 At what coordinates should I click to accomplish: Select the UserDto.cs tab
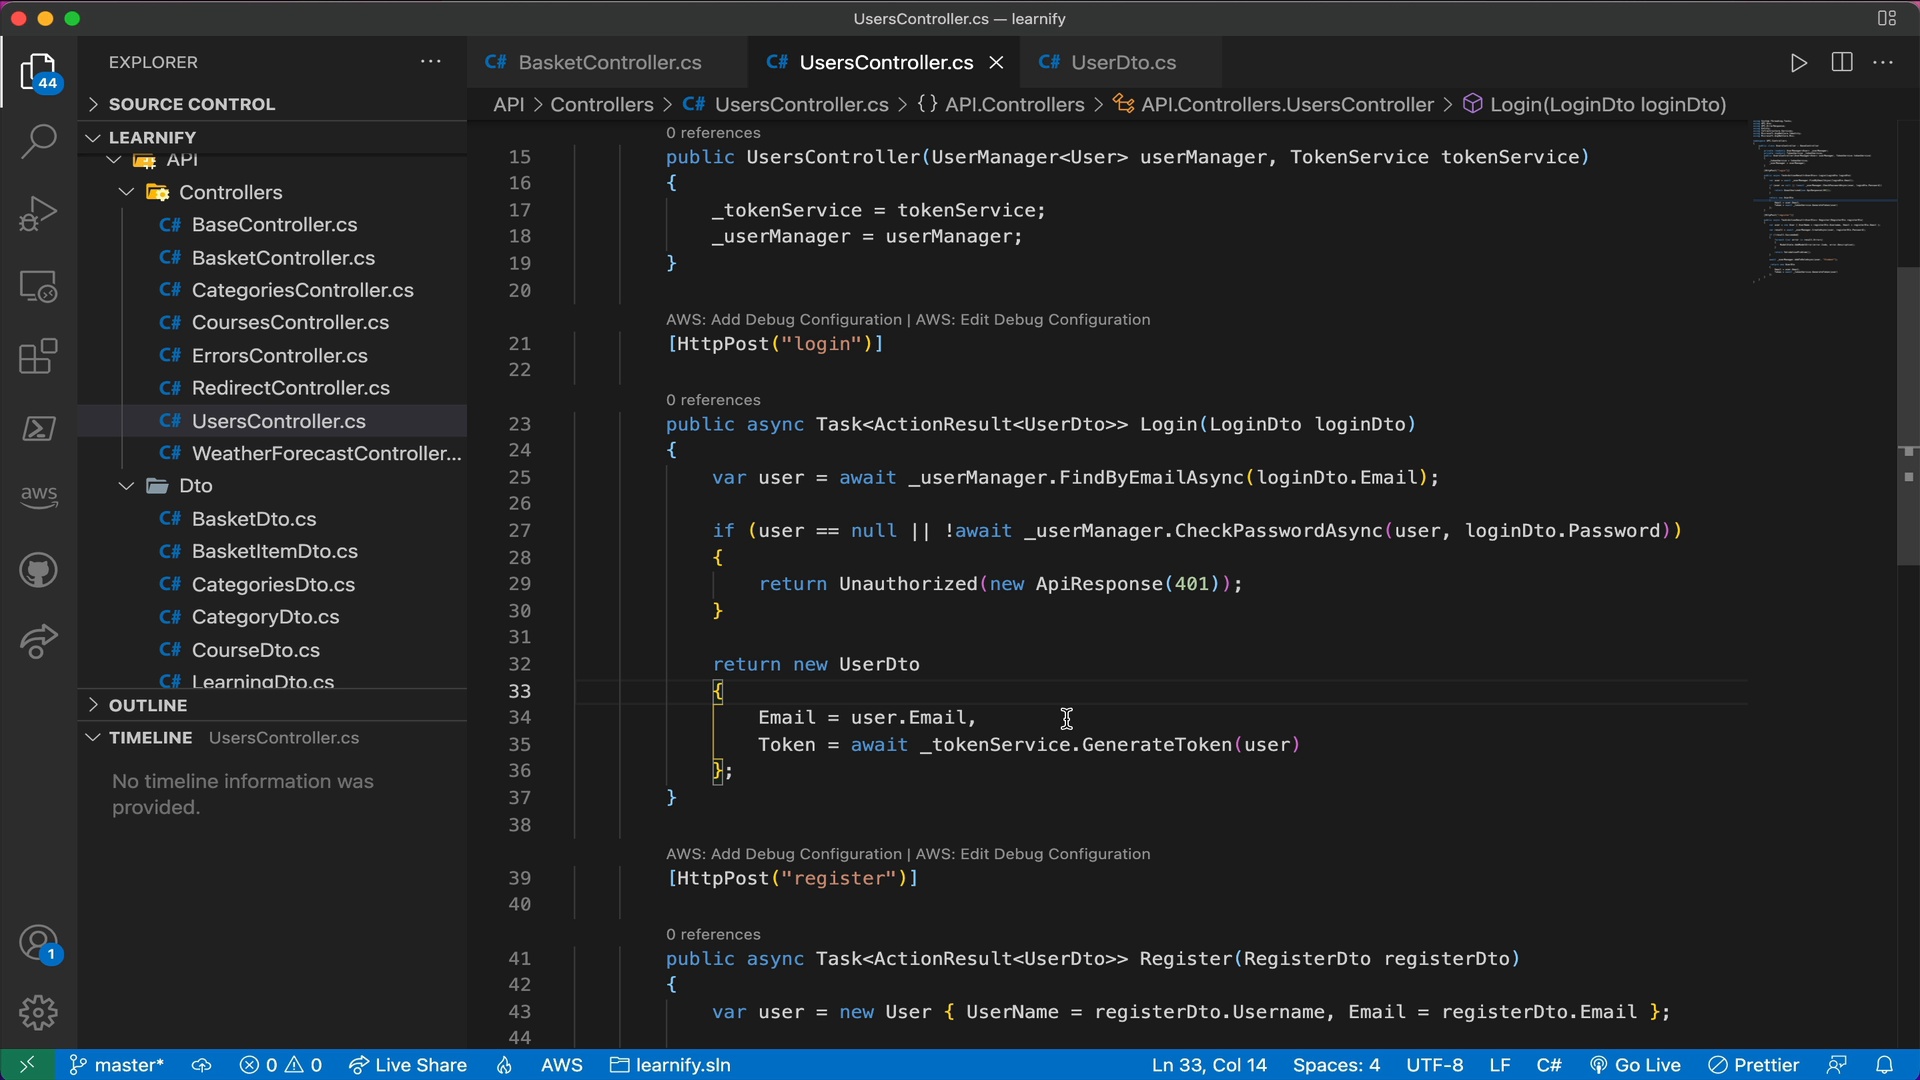[1124, 62]
